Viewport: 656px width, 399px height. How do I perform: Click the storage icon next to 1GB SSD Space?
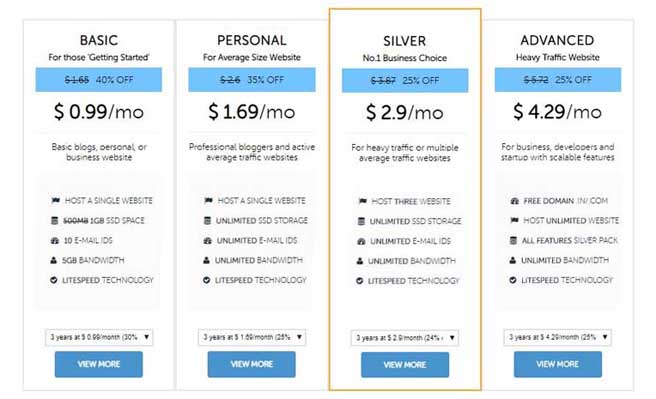pyautogui.click(x=54, y=220)
